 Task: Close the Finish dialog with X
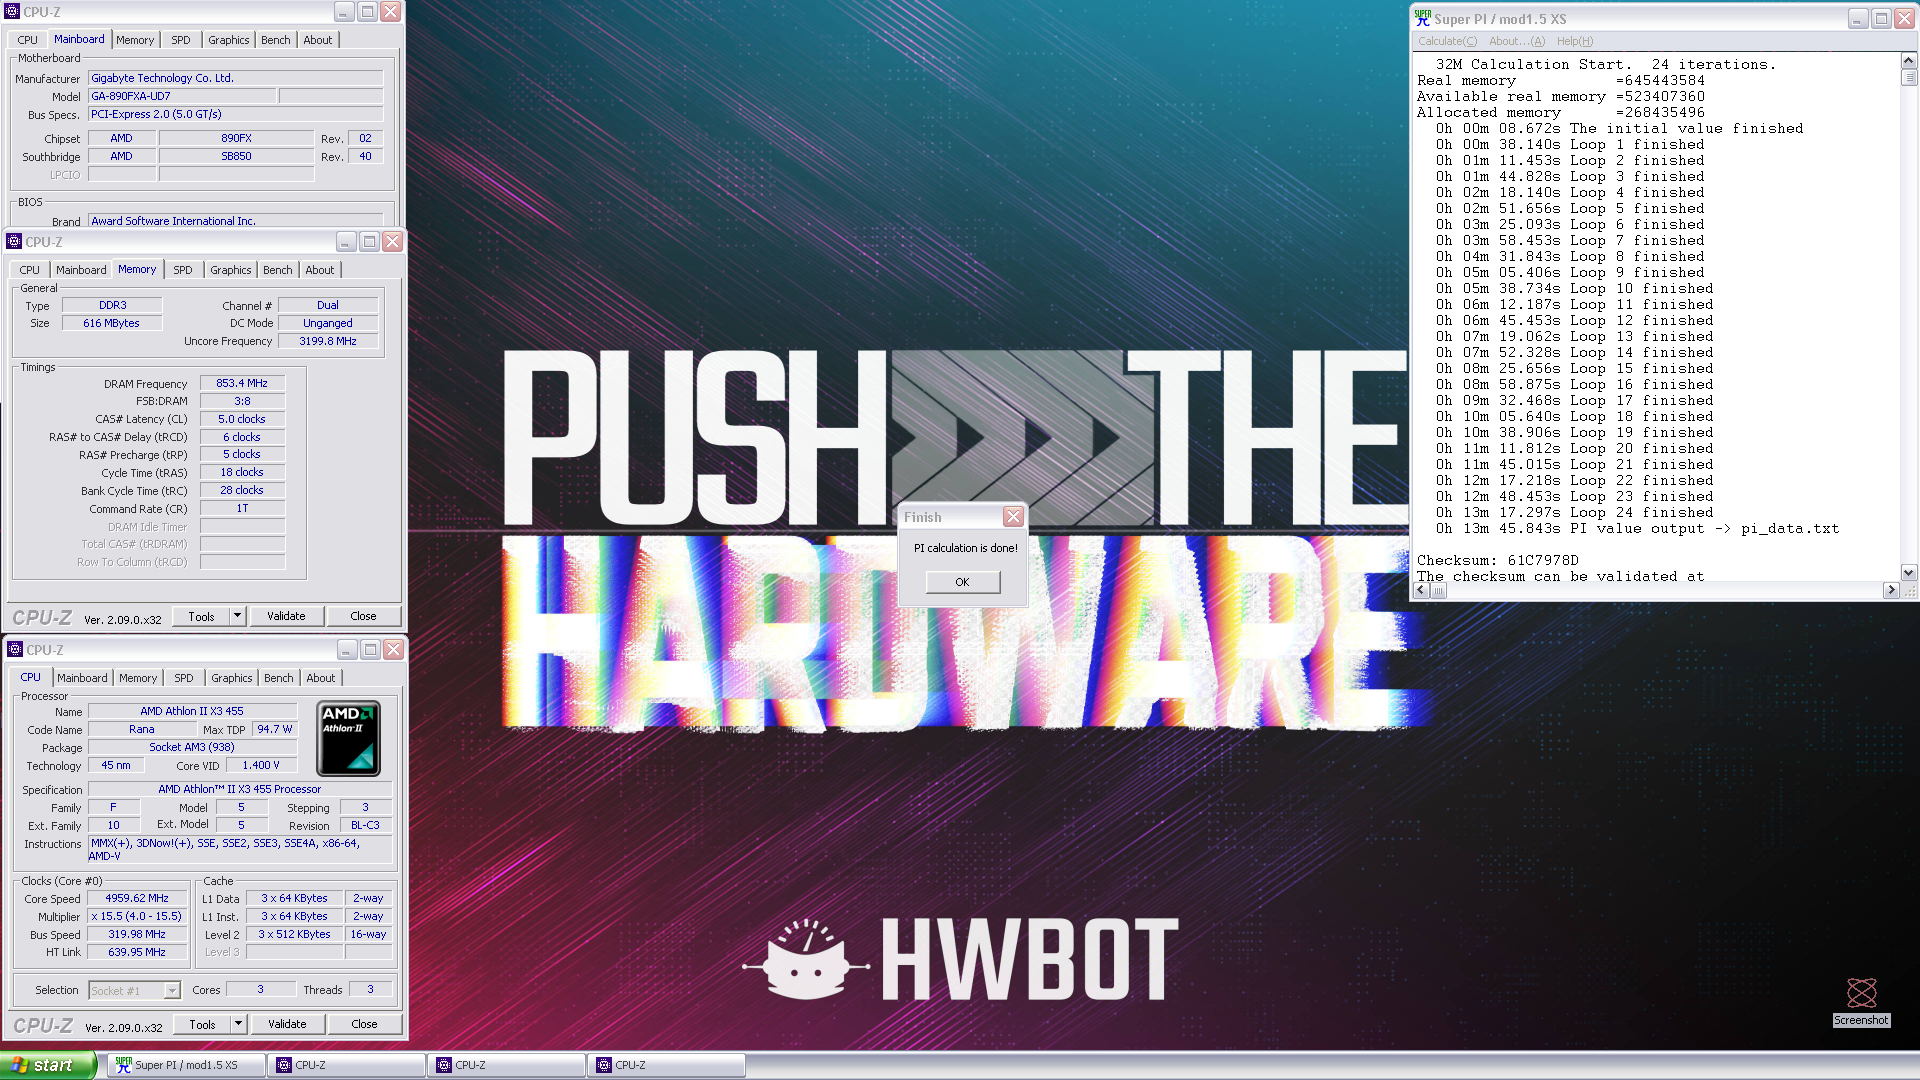coord(1013,517)
